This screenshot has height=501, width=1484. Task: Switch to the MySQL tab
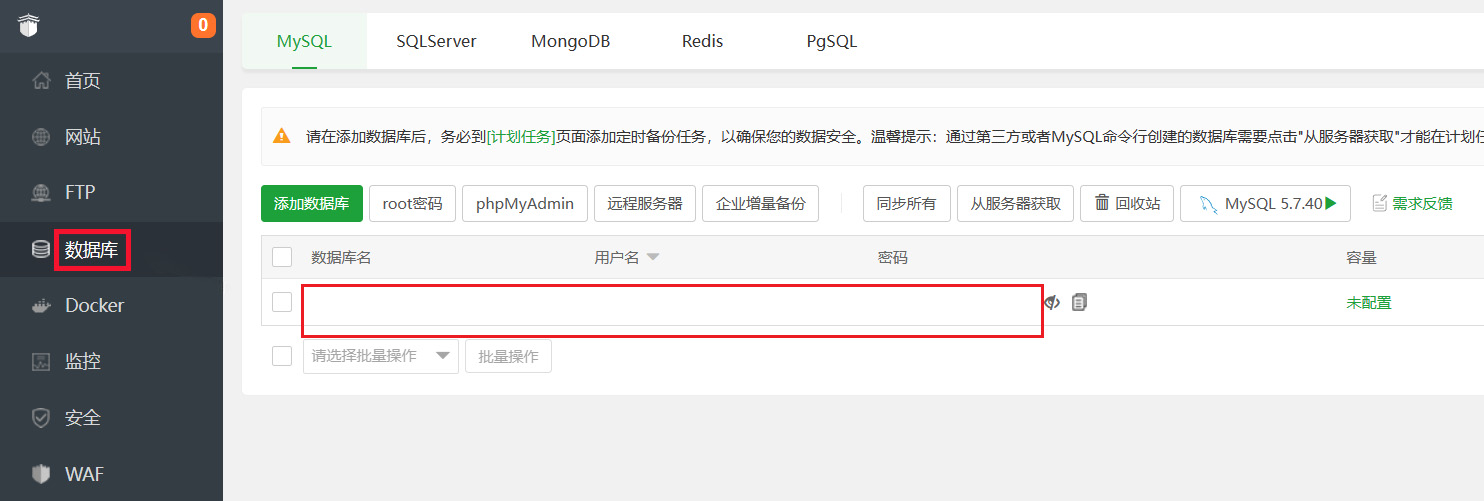304,41
